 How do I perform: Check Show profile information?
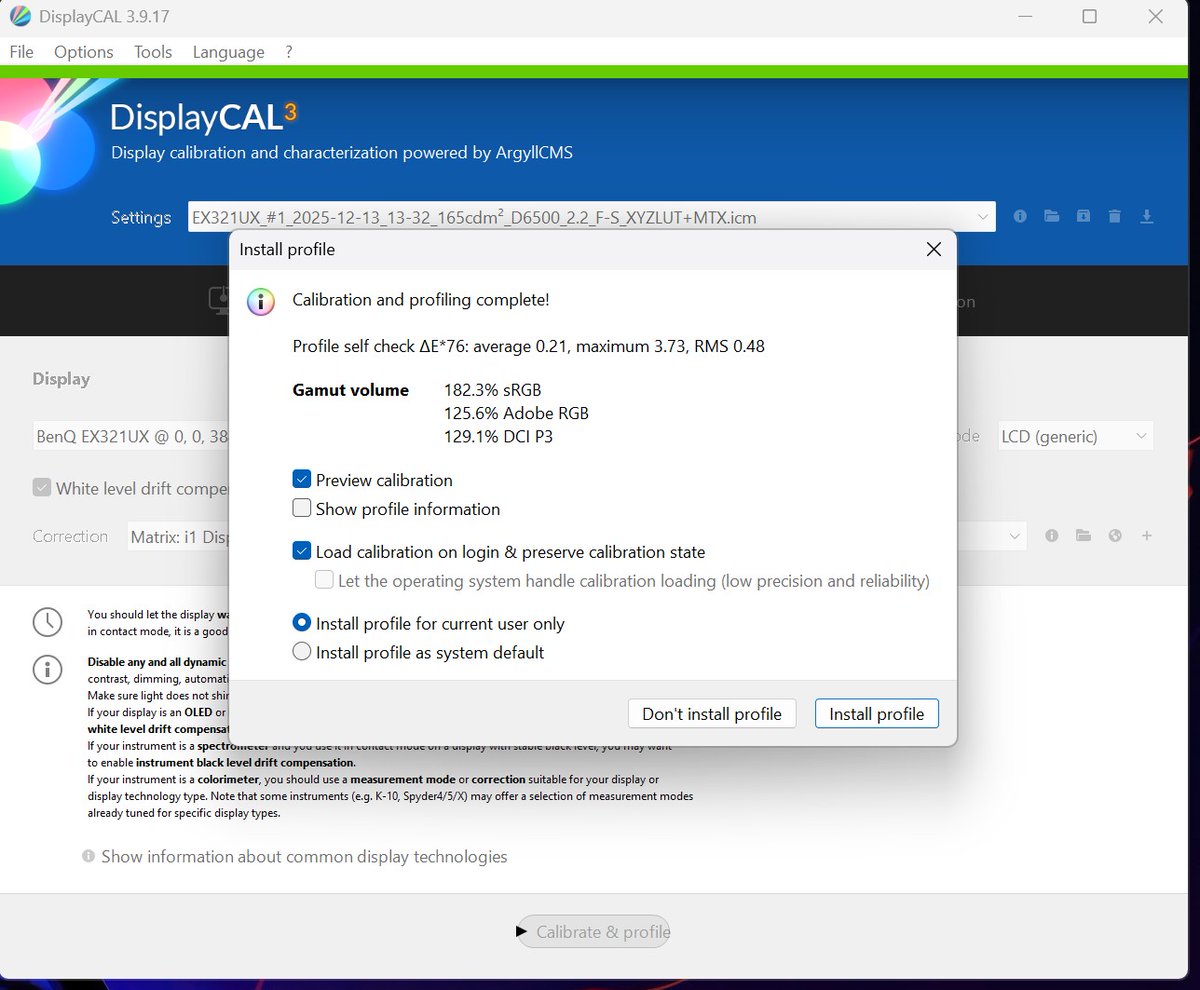302,509
